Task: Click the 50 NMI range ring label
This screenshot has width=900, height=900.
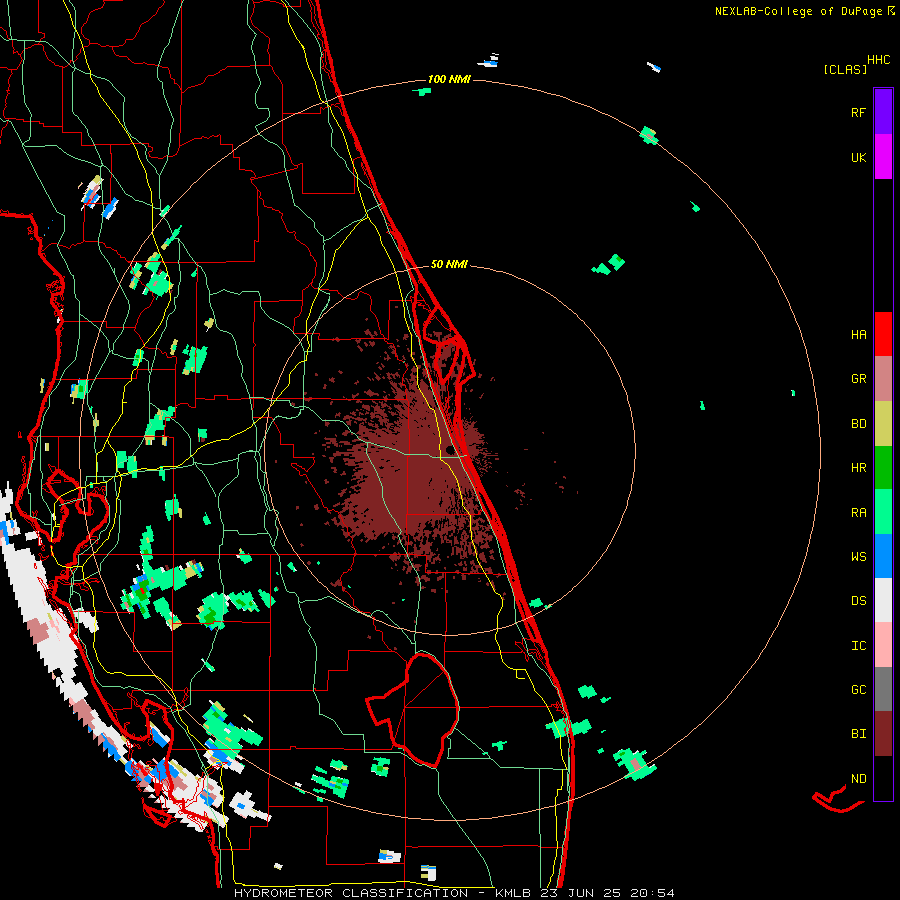Action: 449,264
